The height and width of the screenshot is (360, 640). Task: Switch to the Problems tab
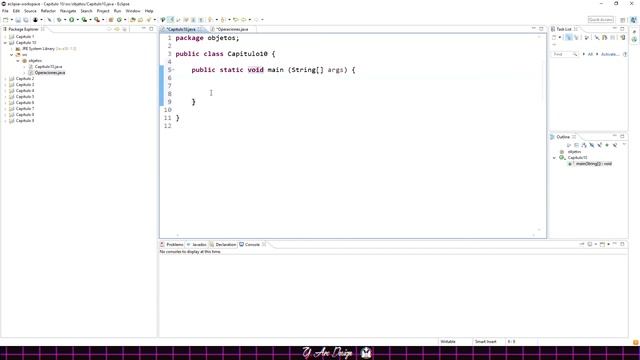click(x=175, y=244)
